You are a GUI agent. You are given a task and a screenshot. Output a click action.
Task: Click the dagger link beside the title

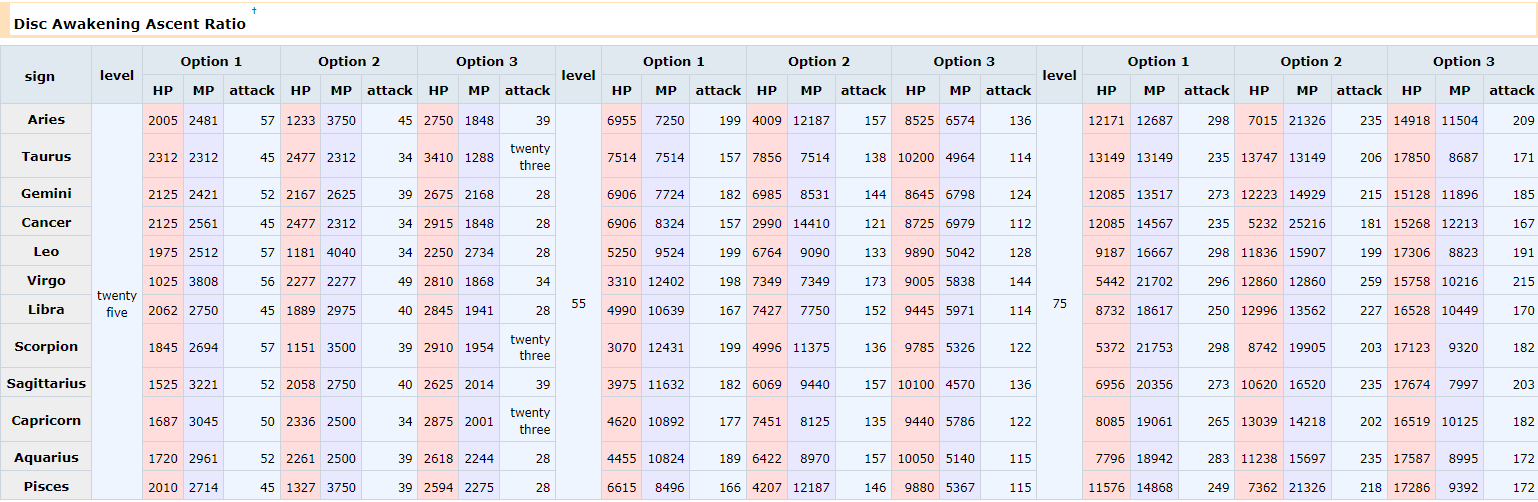[254, 11]
